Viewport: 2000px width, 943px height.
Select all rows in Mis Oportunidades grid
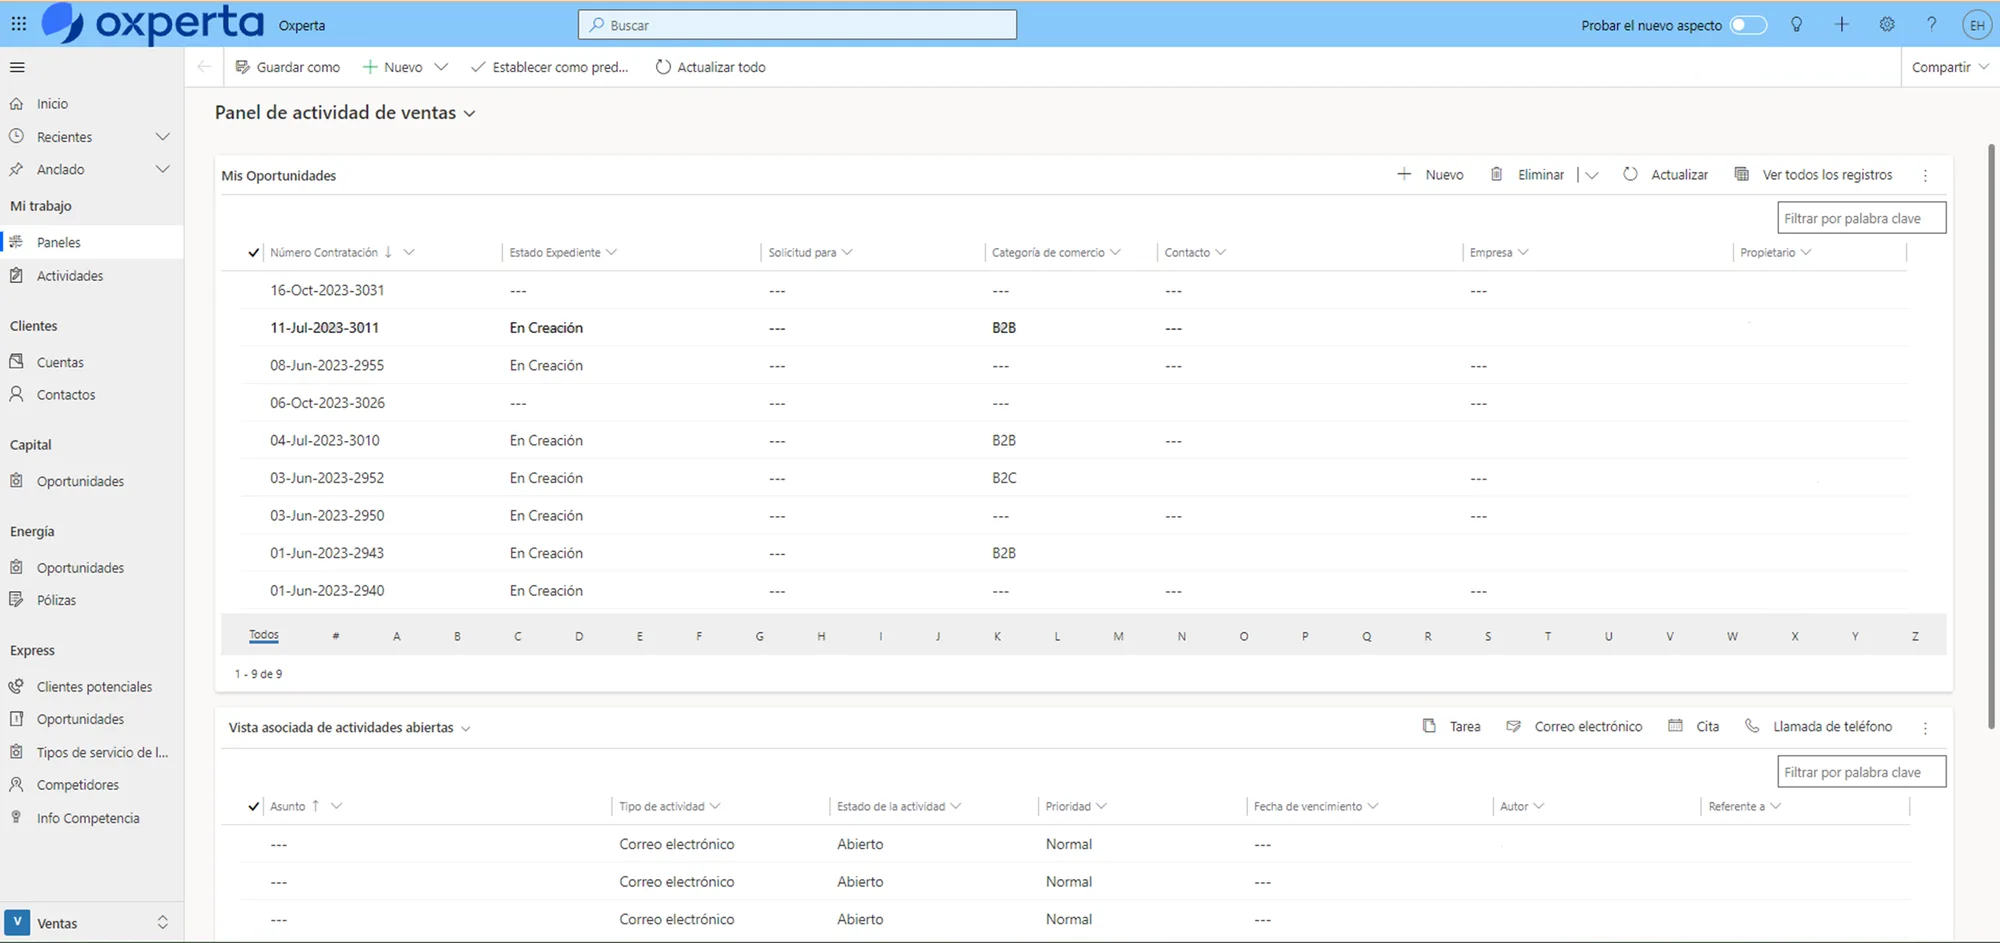tap(254, 253)
